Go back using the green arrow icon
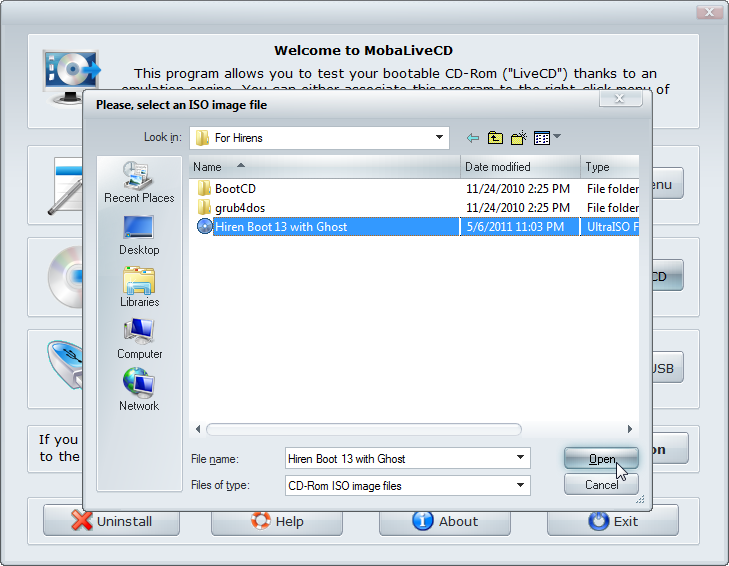The width and height of the screenshot is (729, 566). pyautogui.click(x=472, y=138)
